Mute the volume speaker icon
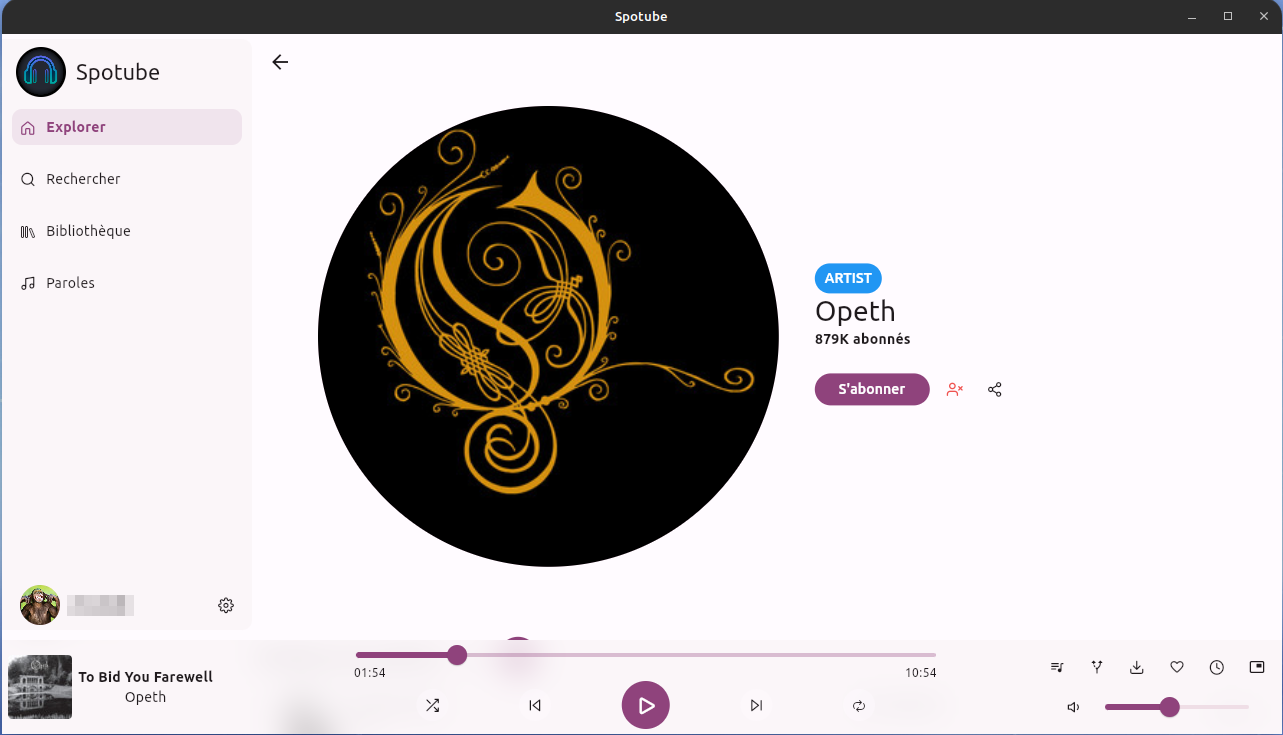 pyautogui.click(x=1073, y=707)
